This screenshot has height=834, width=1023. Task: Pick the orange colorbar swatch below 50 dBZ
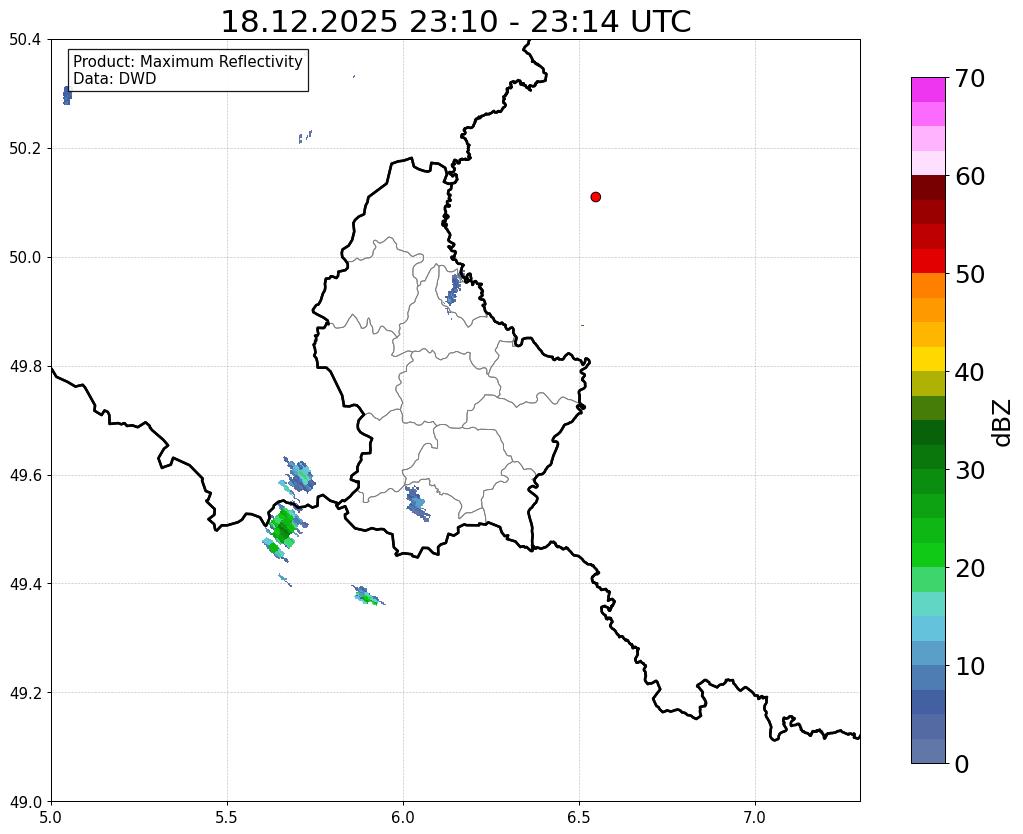(928, 286)
